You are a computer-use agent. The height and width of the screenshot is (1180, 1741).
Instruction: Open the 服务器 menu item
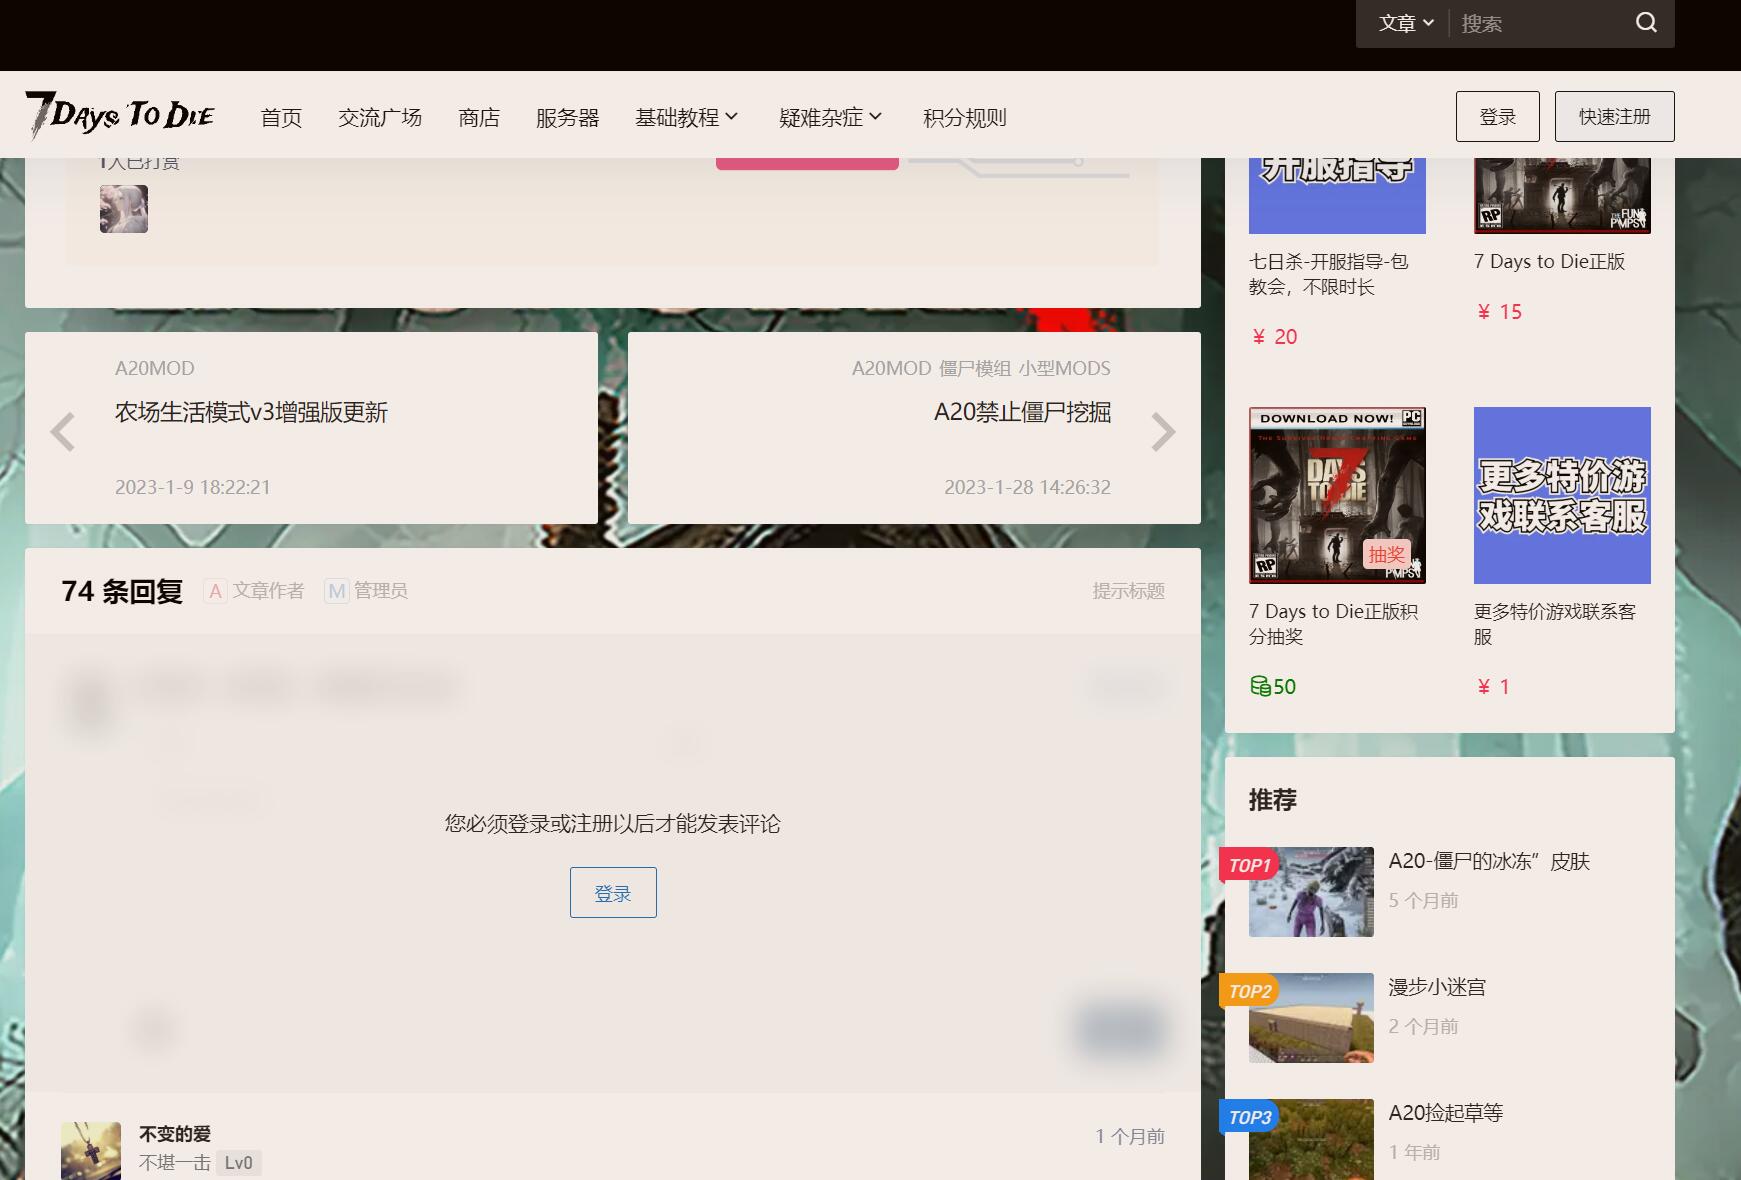coord(567,118)
